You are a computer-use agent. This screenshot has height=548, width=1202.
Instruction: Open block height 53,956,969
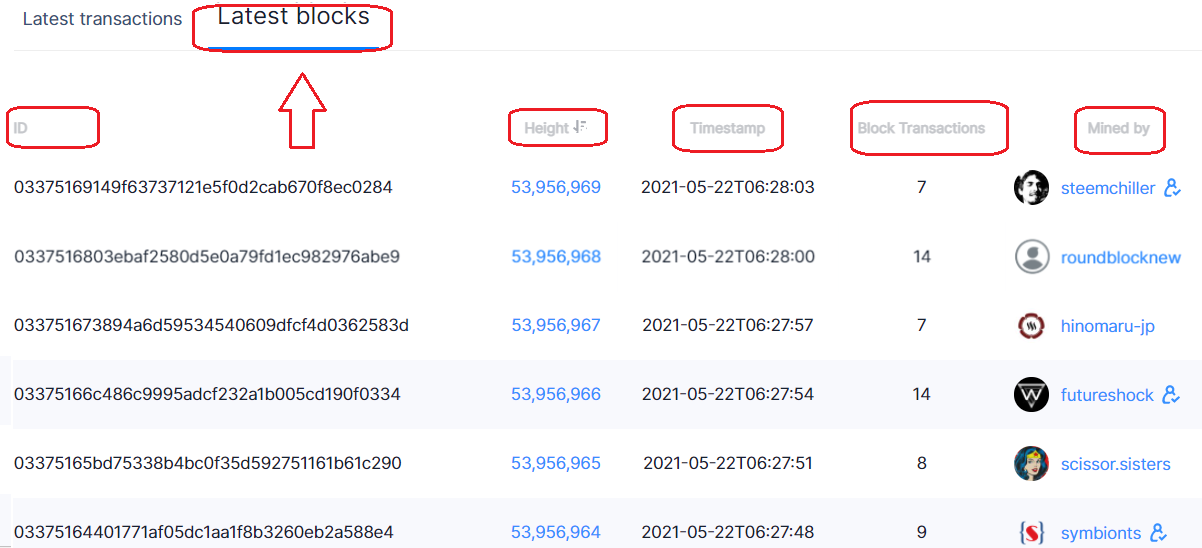556,187
